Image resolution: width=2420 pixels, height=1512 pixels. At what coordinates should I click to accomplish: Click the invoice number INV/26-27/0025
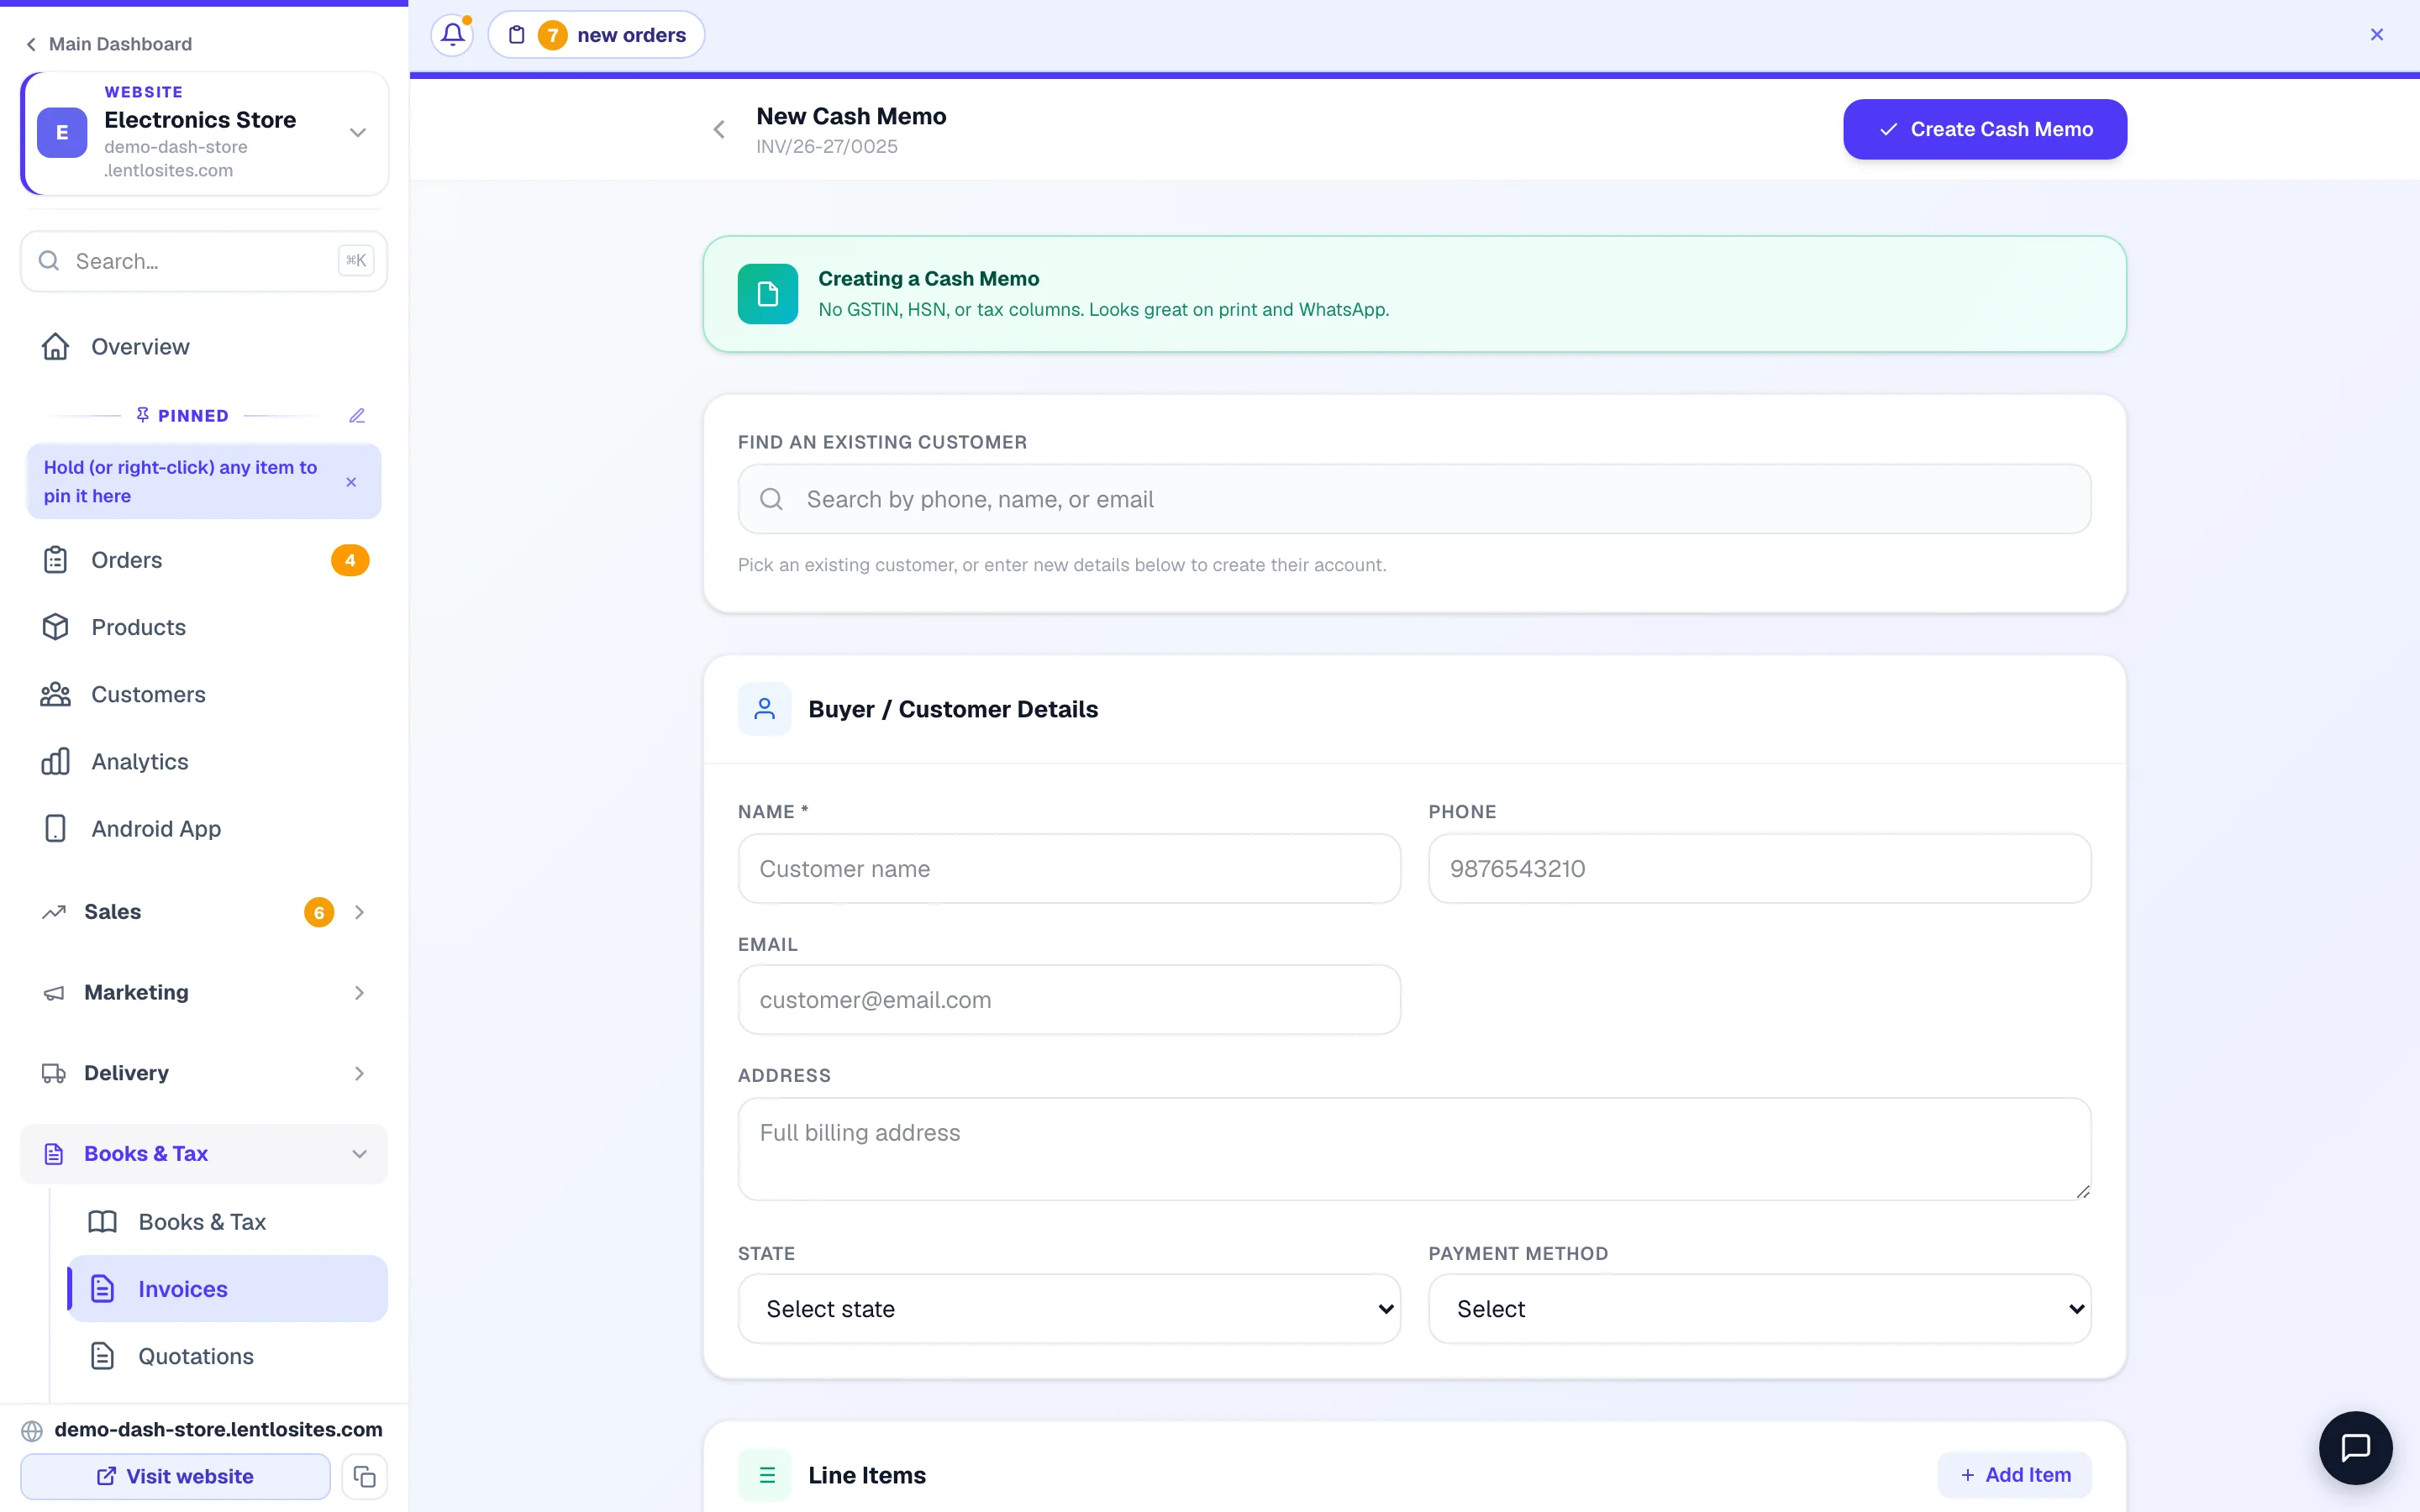pos(827,147)
